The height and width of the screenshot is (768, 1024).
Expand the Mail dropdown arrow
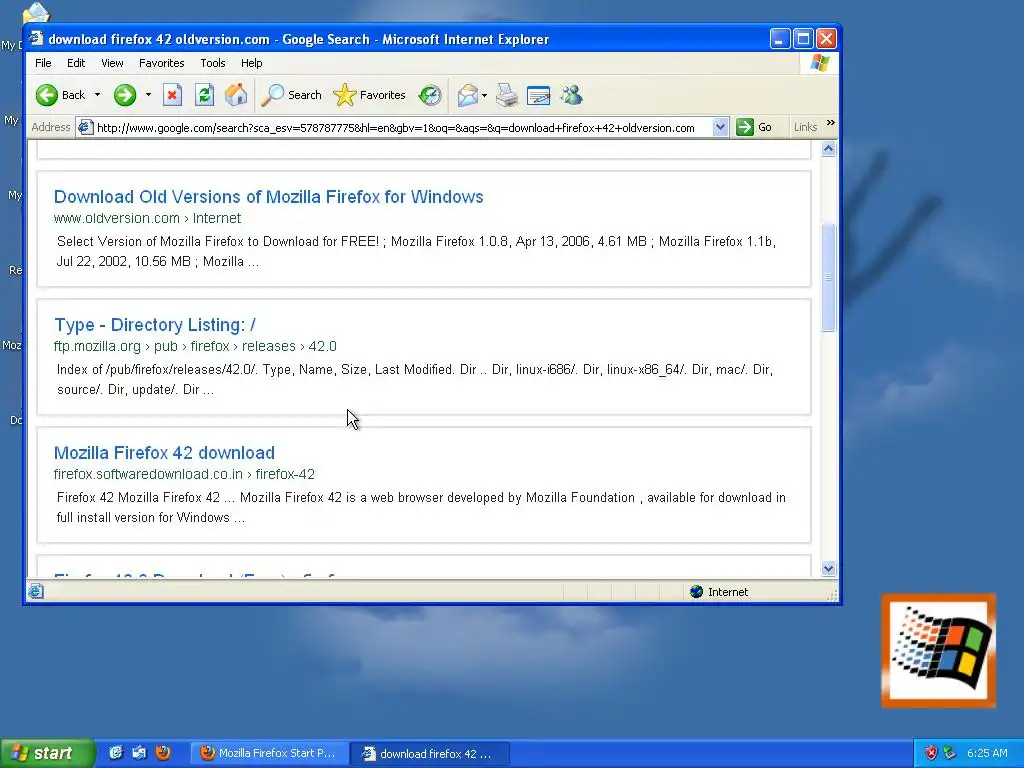(485, 95)
